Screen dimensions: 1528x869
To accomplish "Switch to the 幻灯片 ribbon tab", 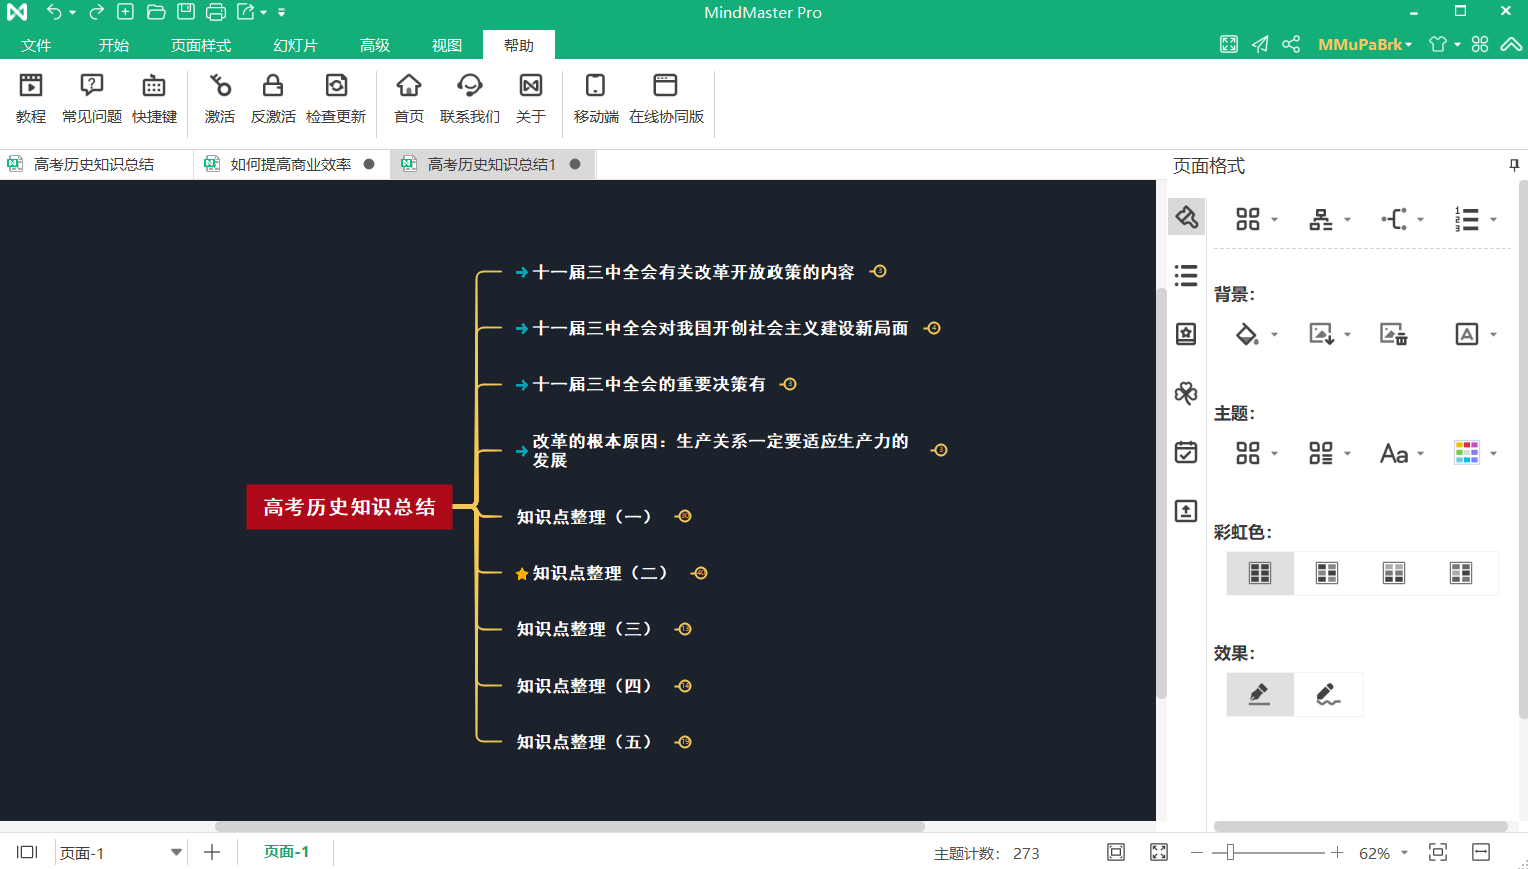I will click(295, 45).
